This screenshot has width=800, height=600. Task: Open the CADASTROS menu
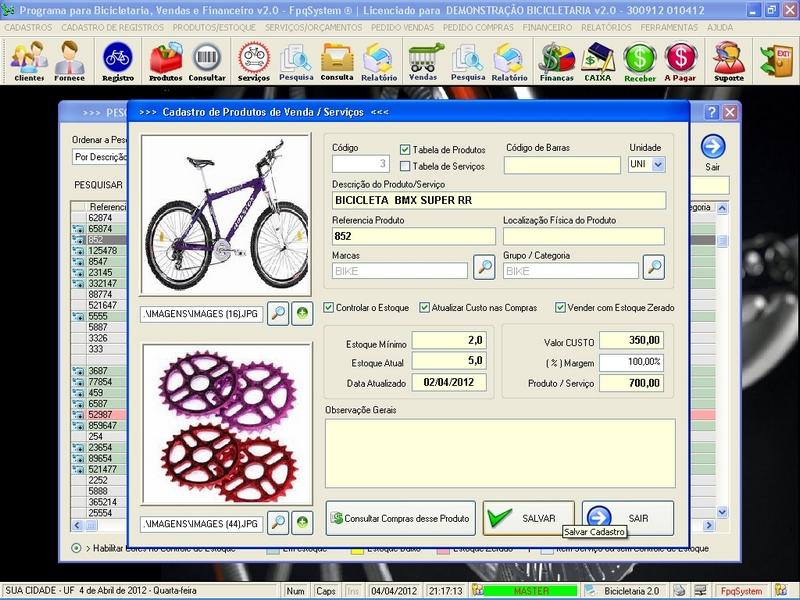(x=28, y=28)
